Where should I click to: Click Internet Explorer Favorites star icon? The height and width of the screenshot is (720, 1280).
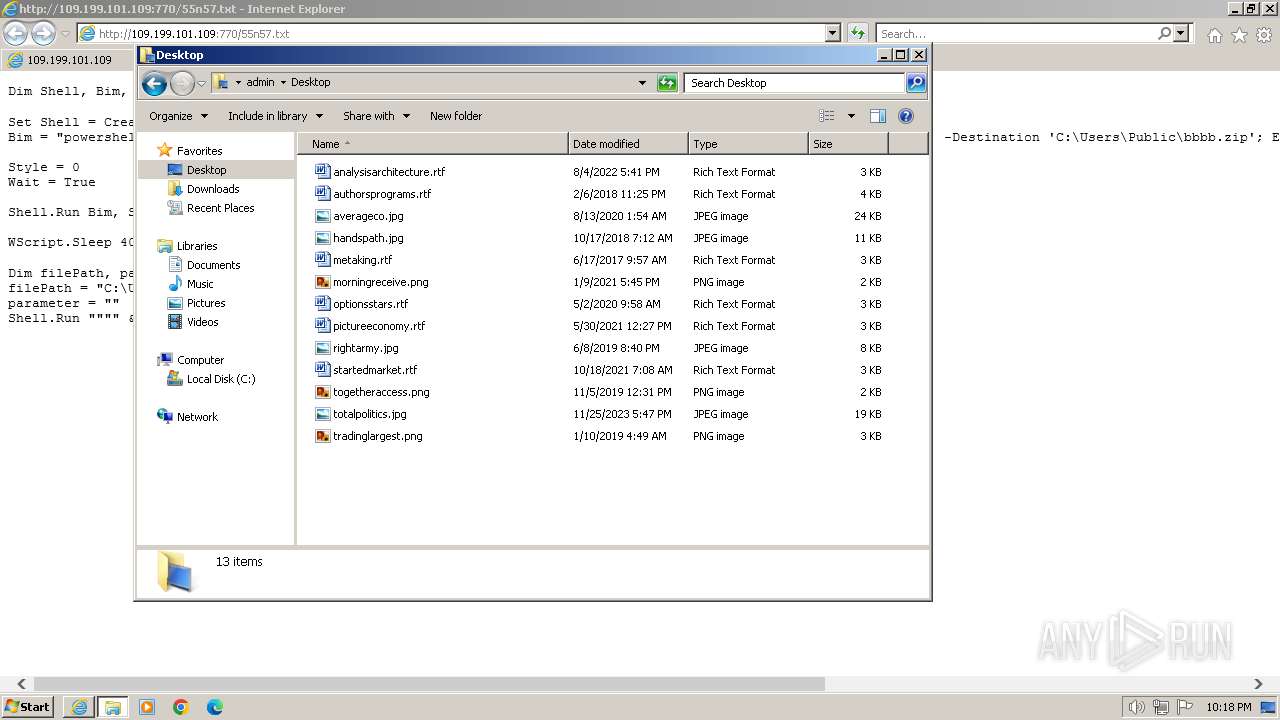pos(1239,35)
